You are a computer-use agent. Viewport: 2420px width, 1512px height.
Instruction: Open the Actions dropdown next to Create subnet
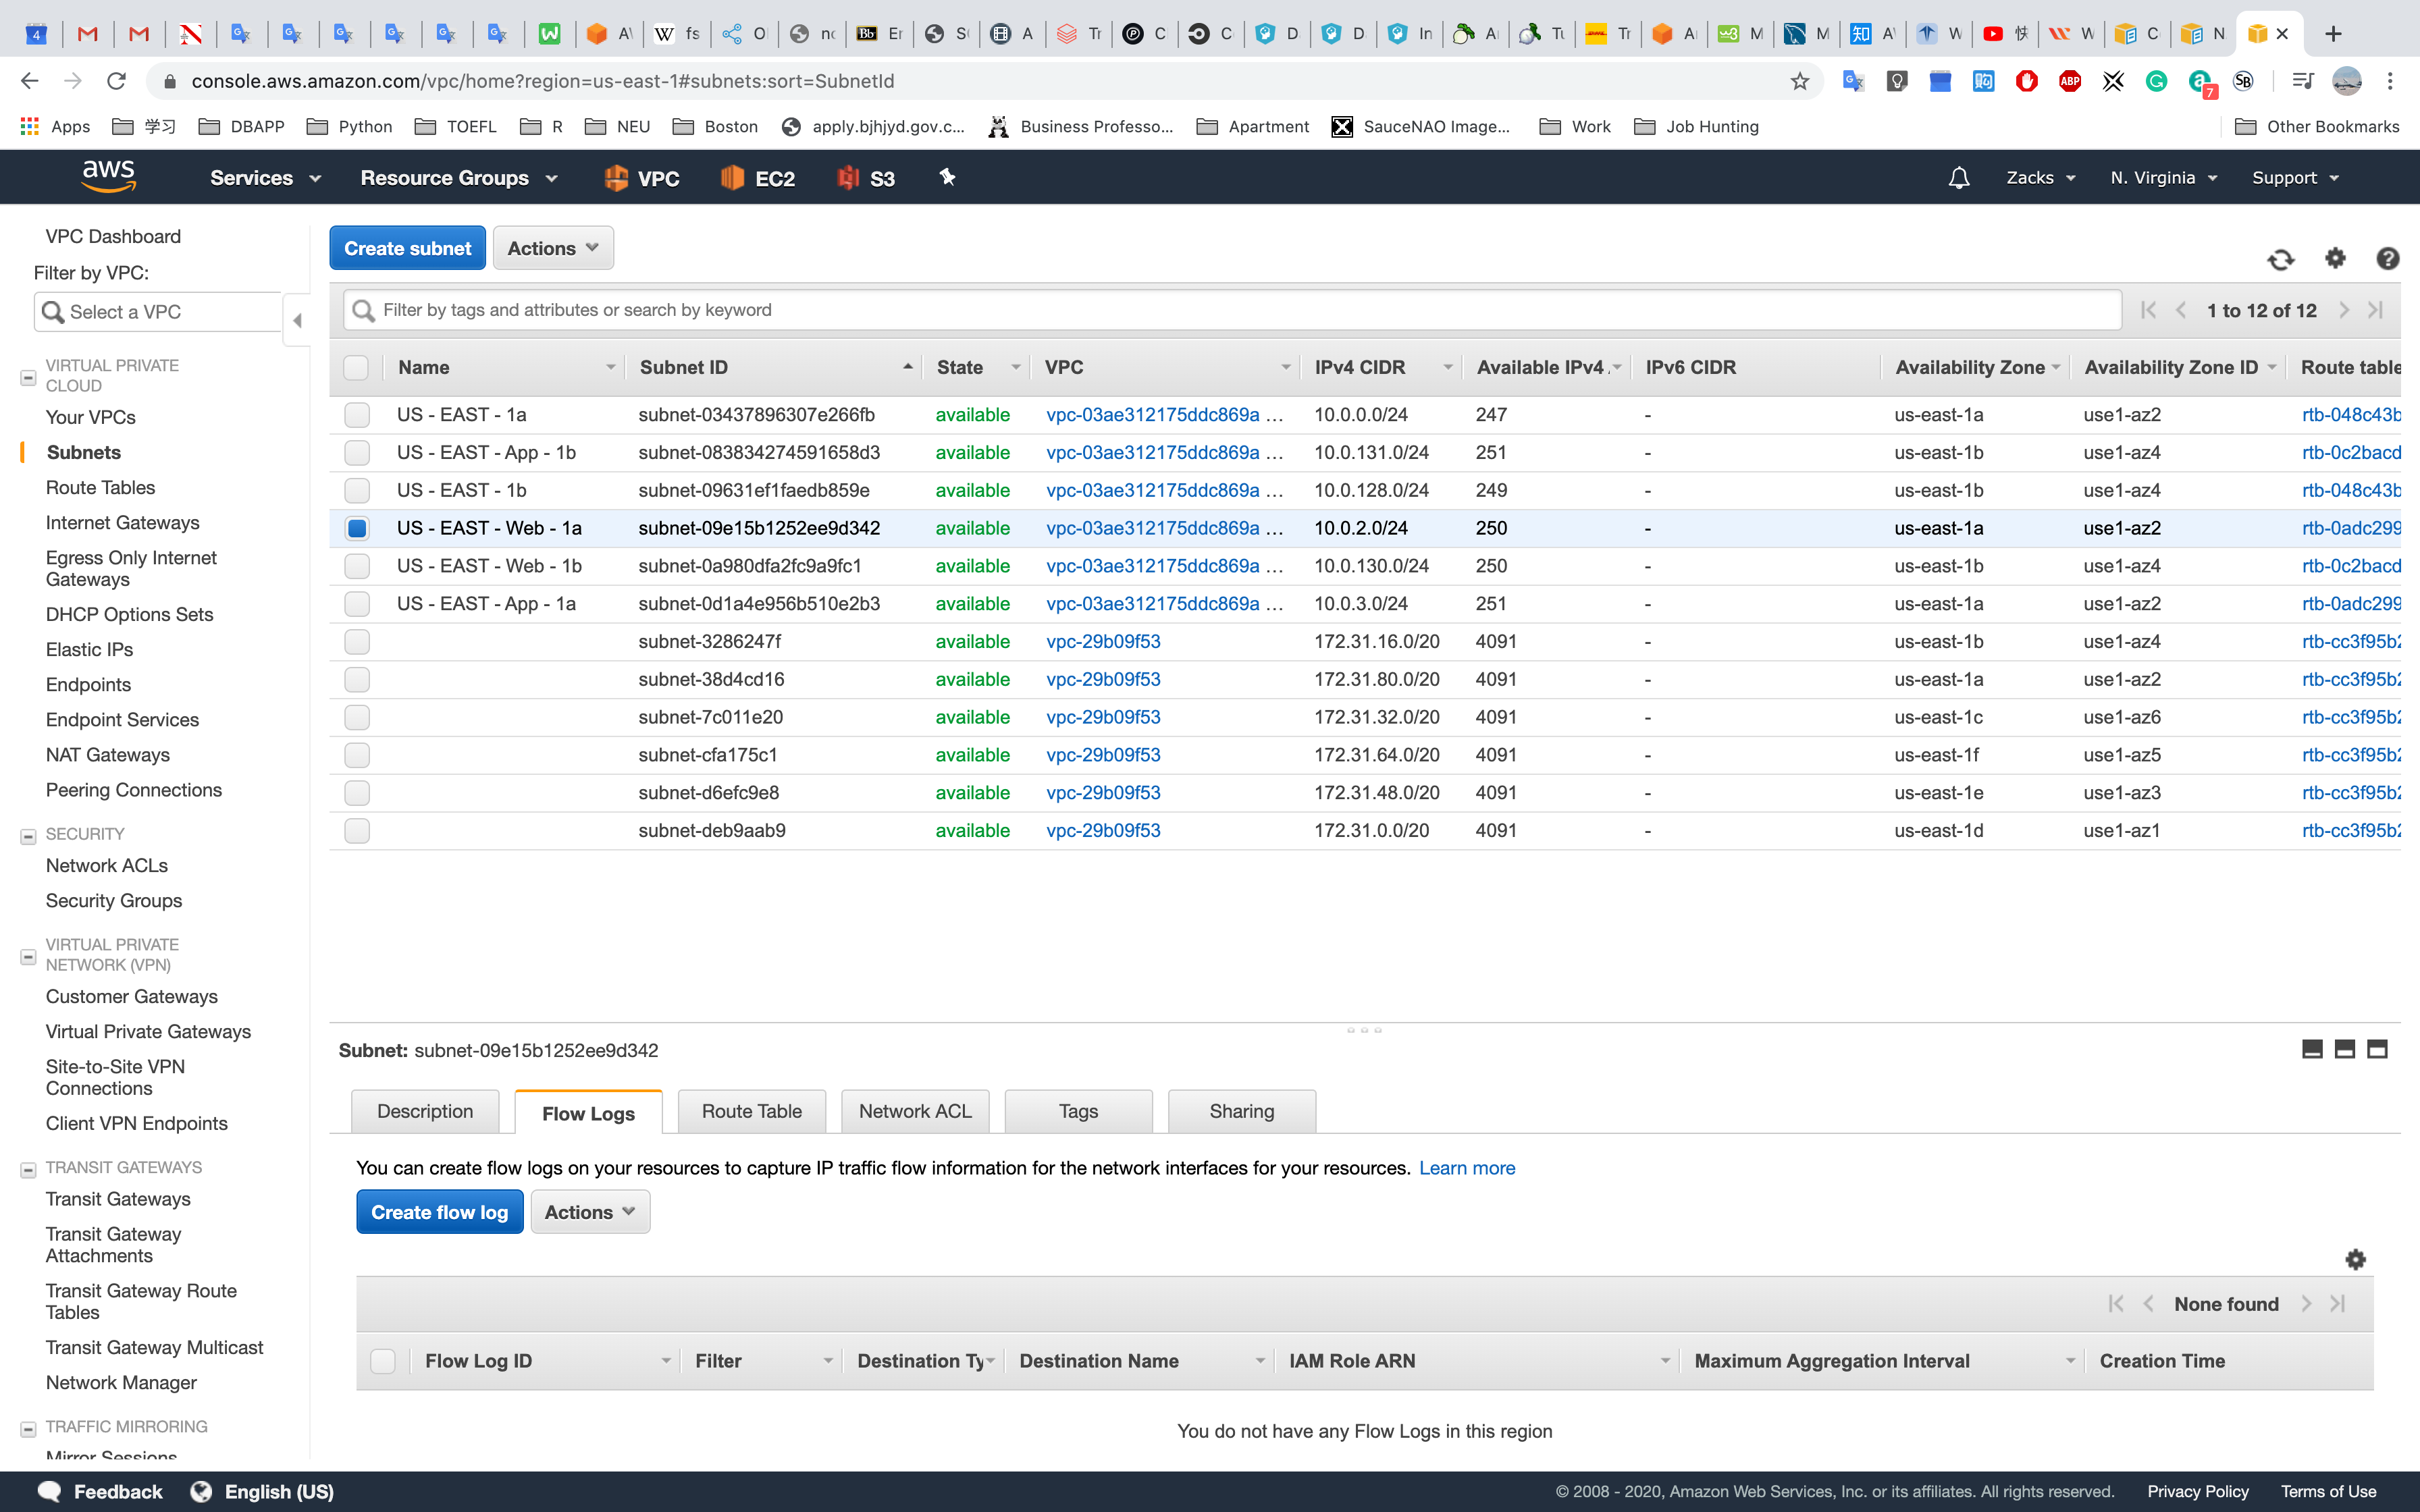pos(552,248)
